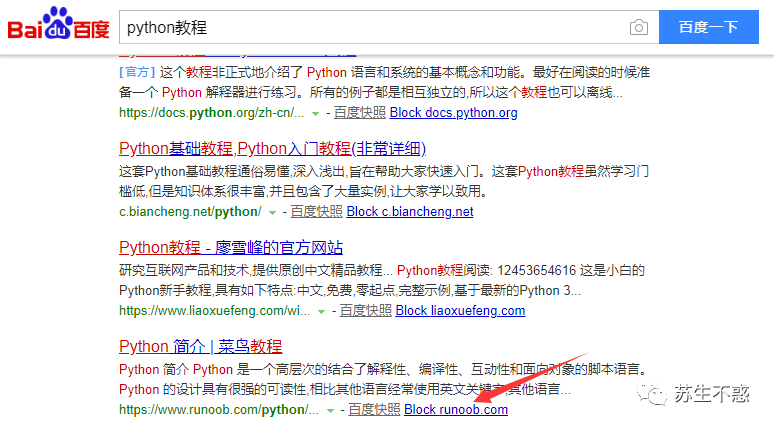Viewport: 774px width, 427px height.
Task: Expand dropdown arrow next to liaoxuefeng.com URL
Action: [321, 312]
